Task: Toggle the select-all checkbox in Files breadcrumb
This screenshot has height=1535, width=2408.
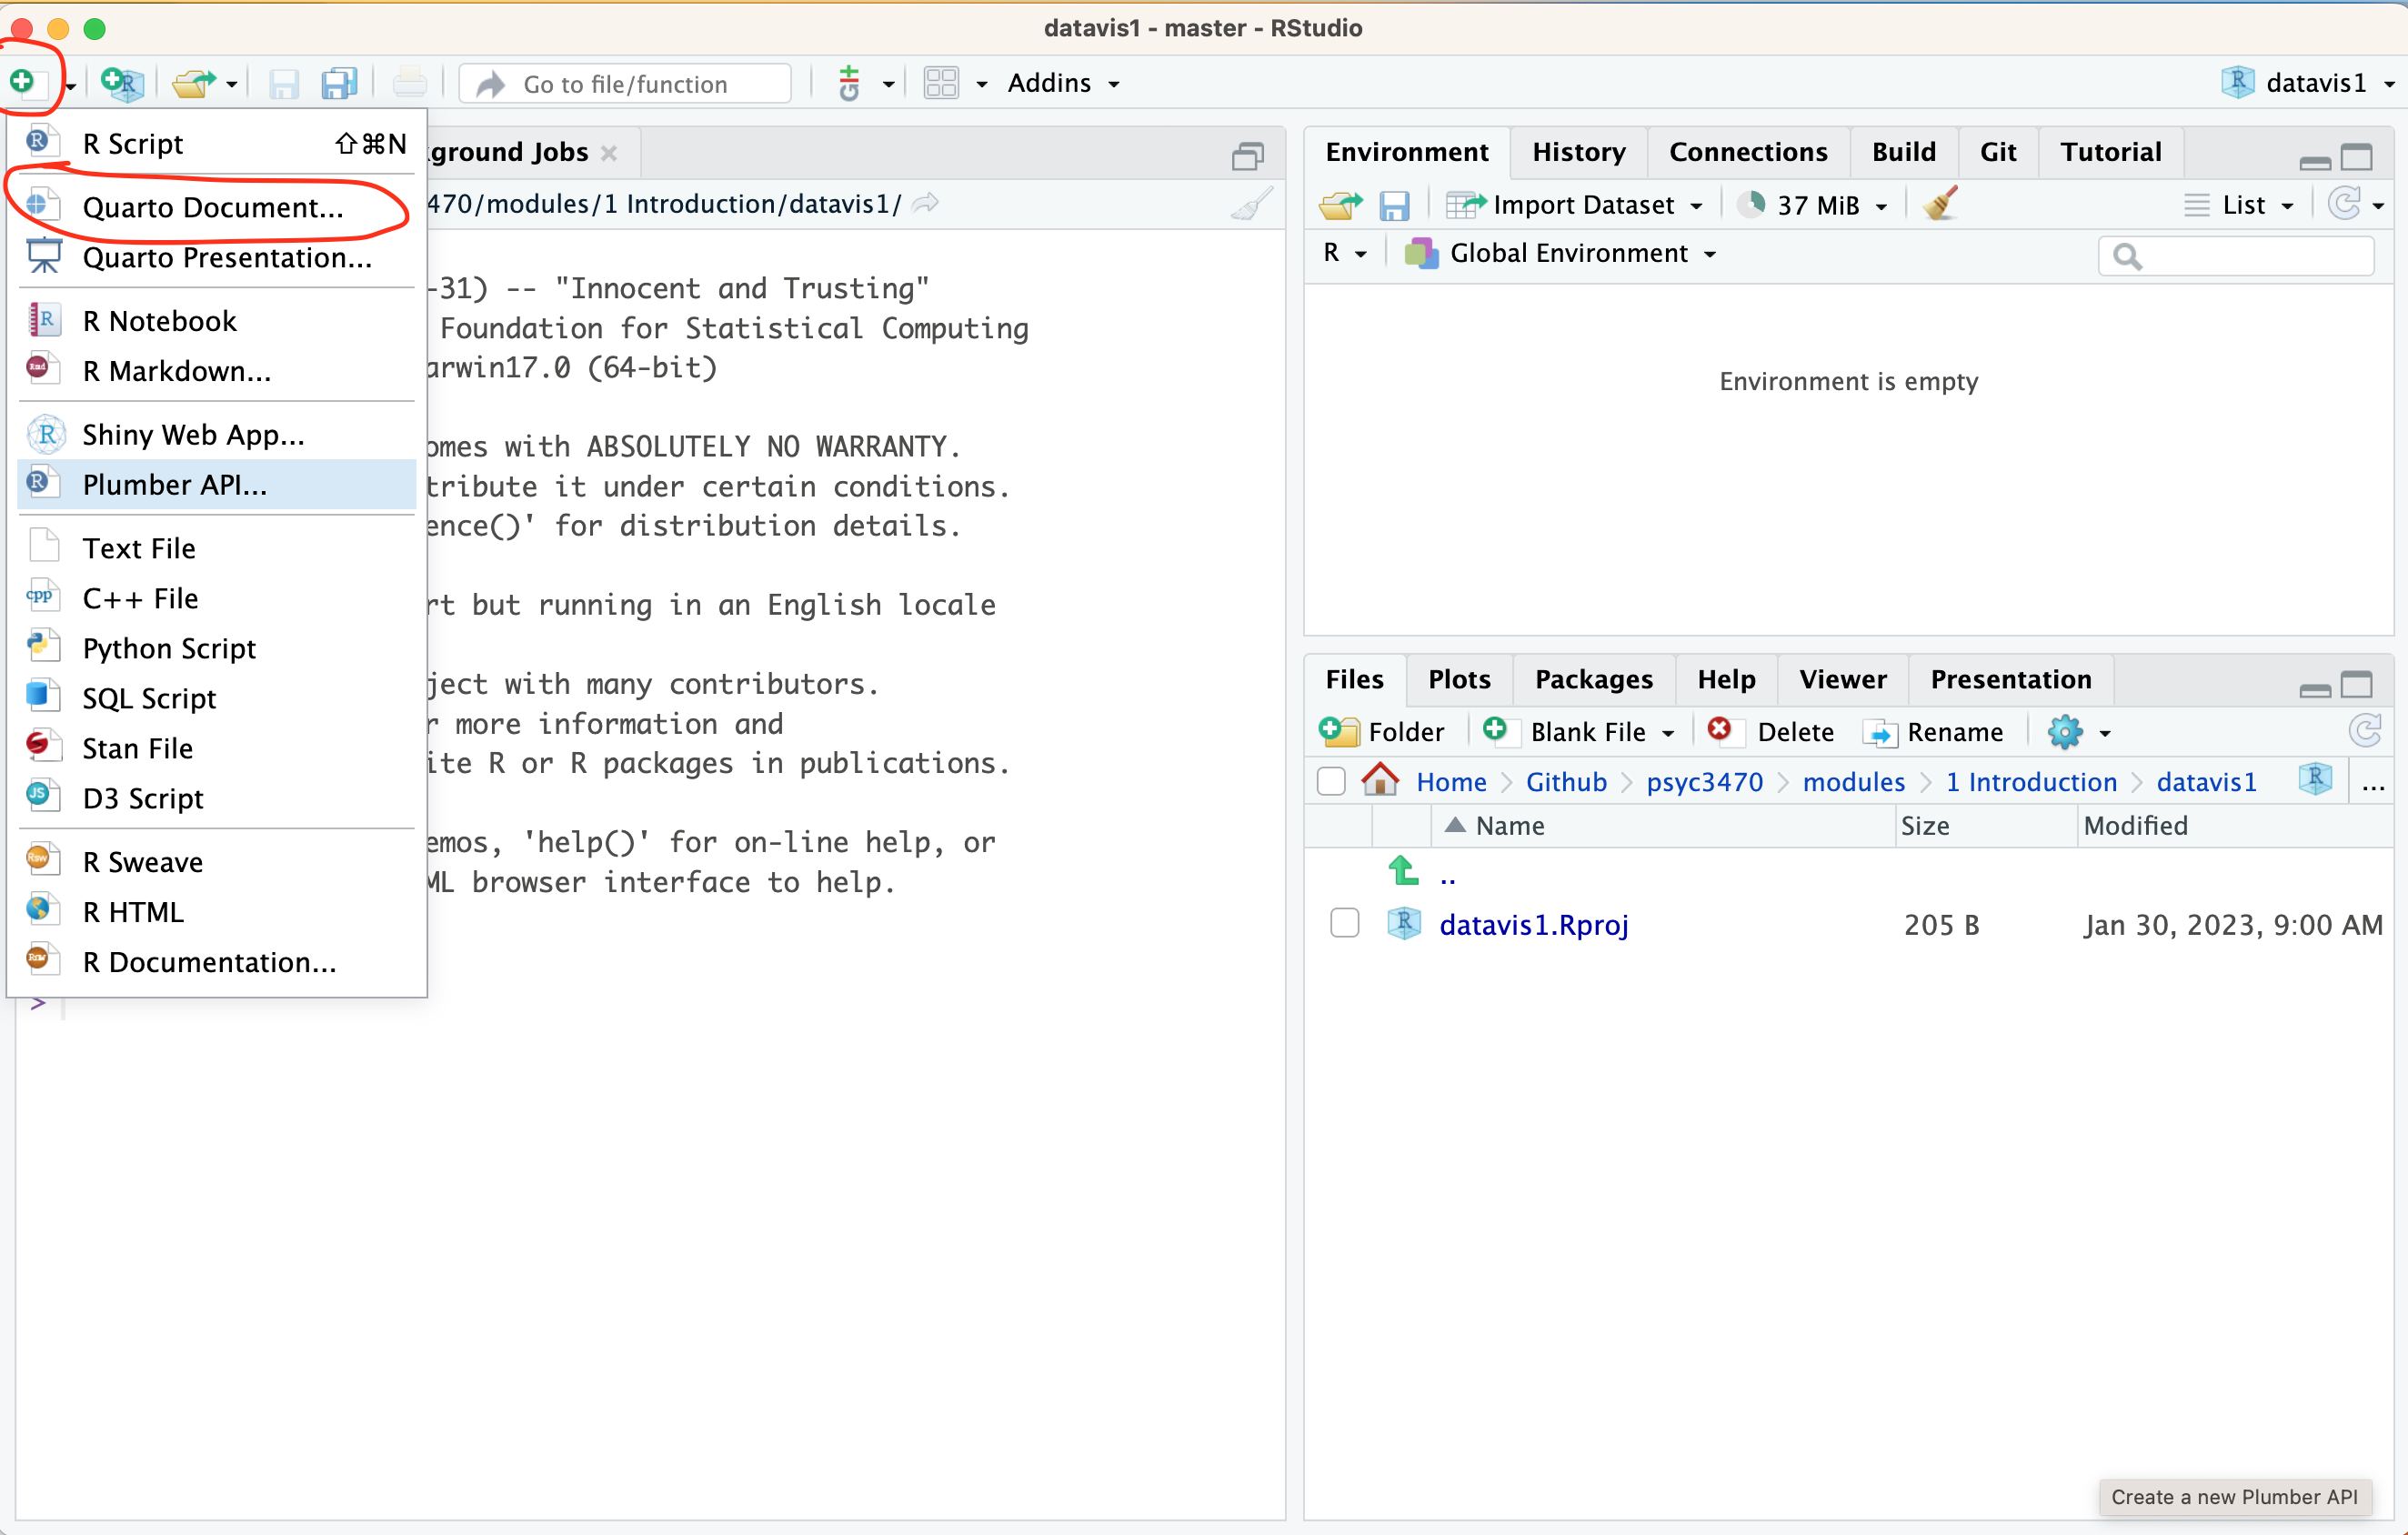Action: pos(1331,781)
